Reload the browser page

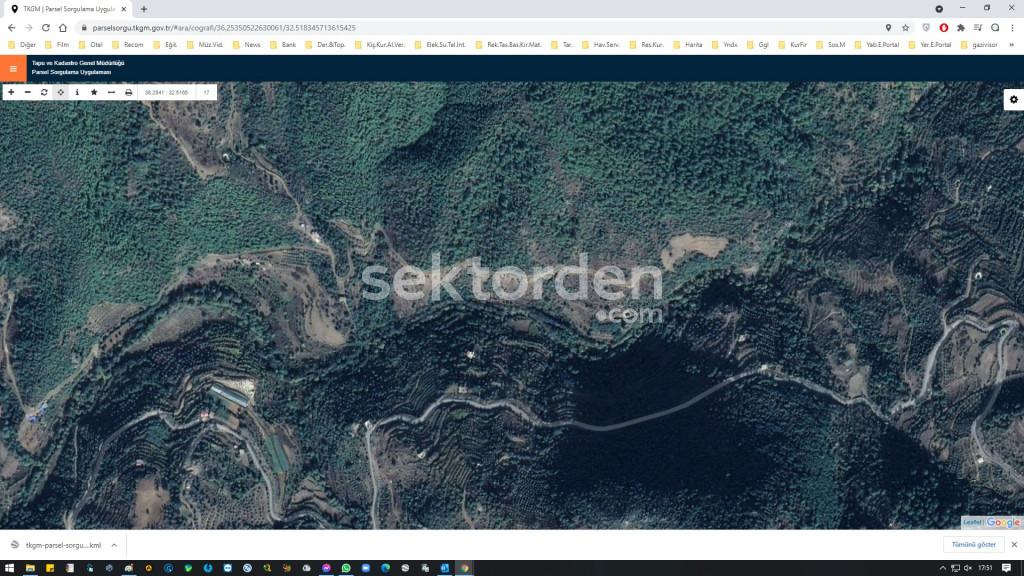coord(46,27)
